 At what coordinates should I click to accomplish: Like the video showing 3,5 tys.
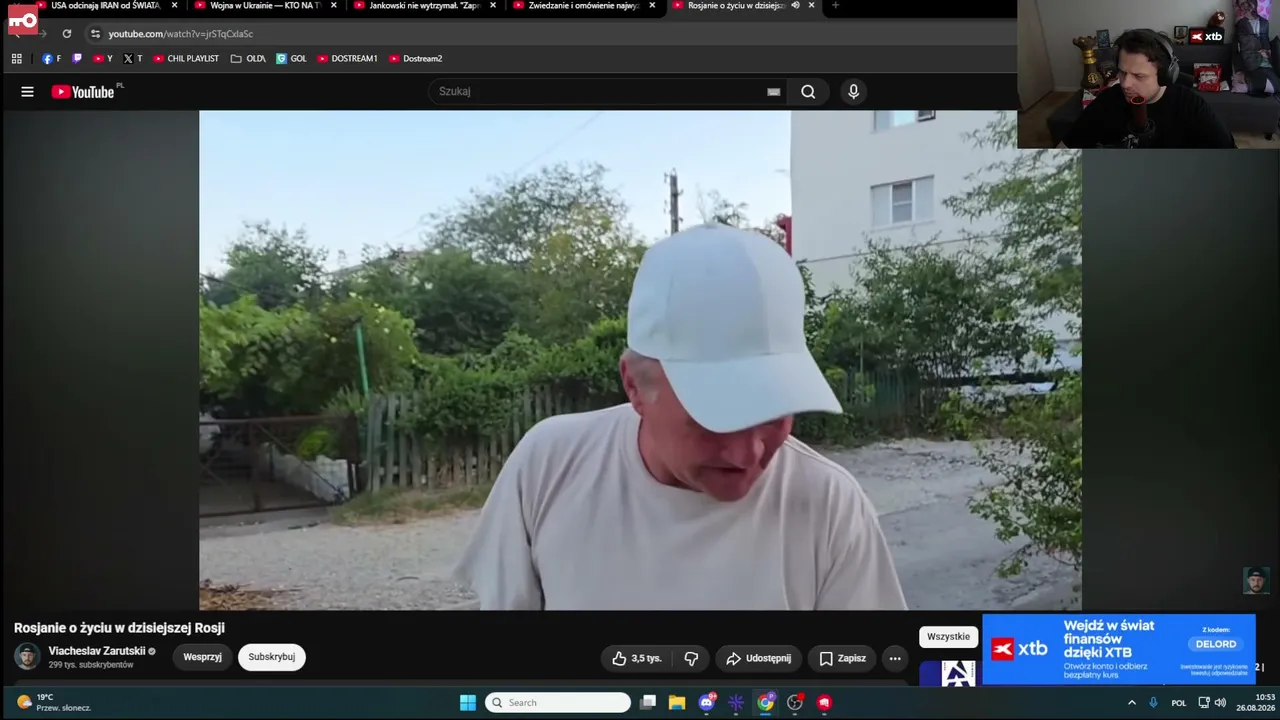(x=637, y=658)
